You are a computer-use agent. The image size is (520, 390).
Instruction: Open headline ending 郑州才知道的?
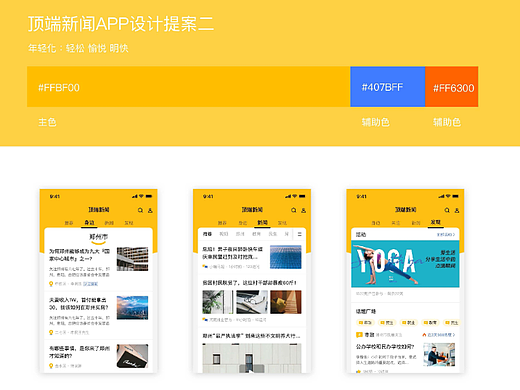[79, 352]
